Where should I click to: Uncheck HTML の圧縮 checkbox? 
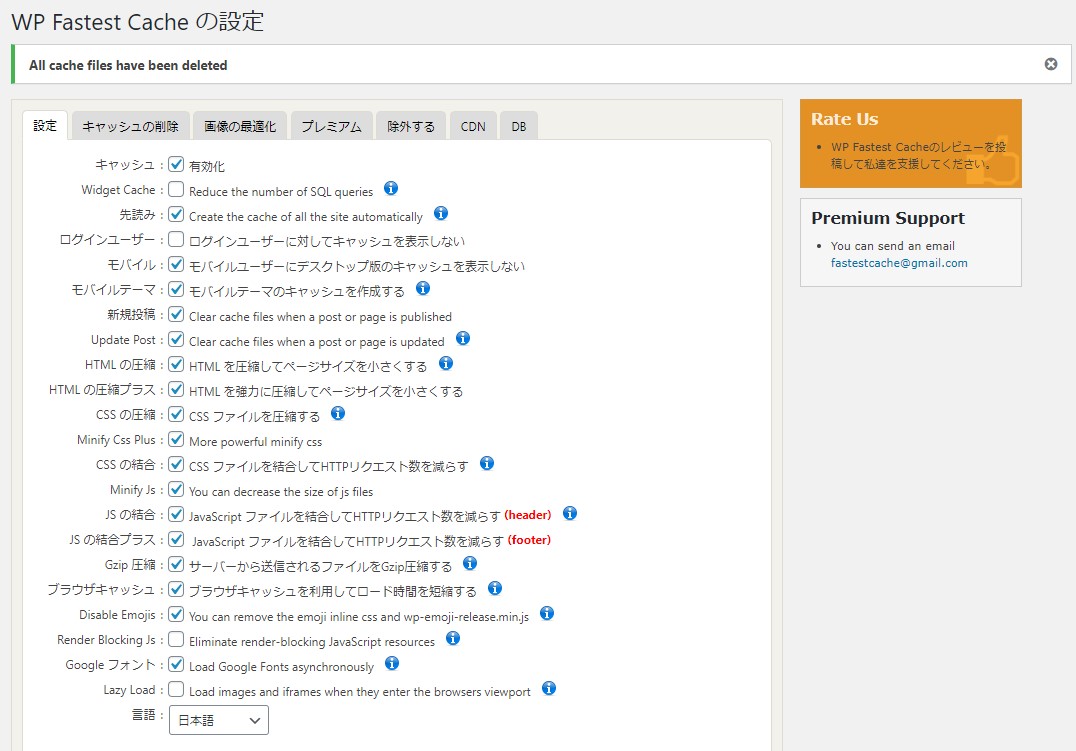(176, 364)
